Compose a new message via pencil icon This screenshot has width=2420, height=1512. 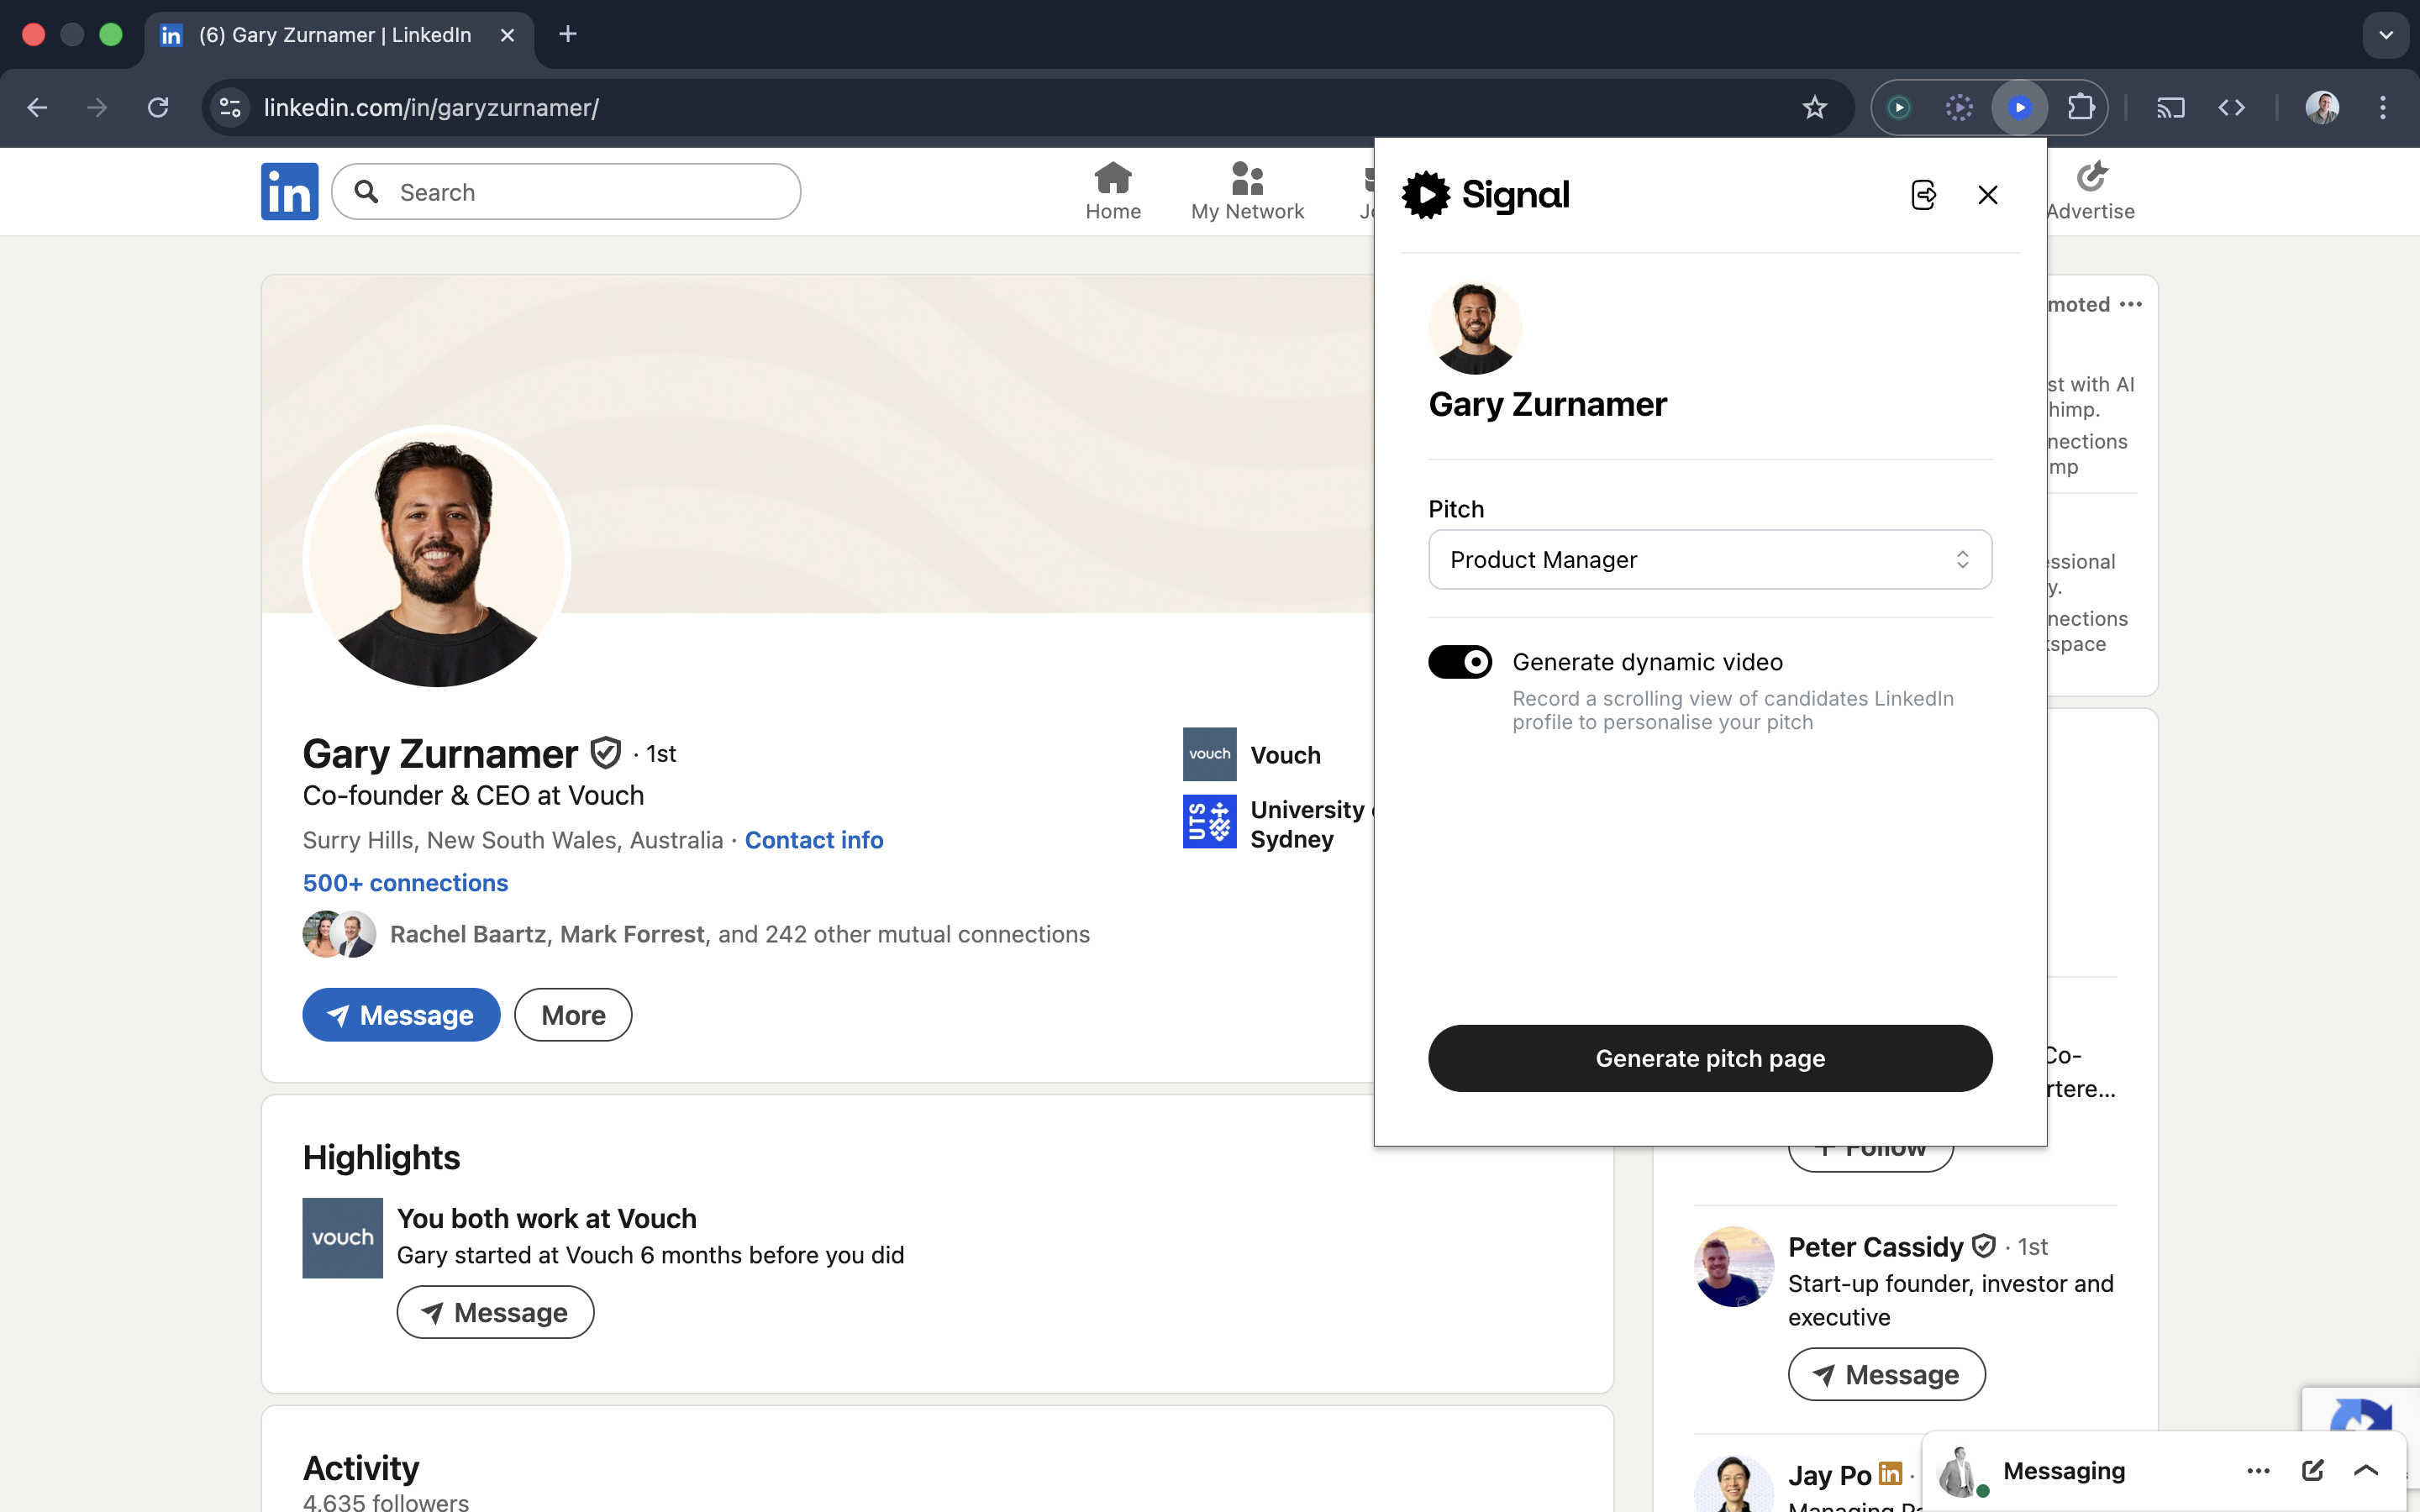click(x=2312, y=1470)
